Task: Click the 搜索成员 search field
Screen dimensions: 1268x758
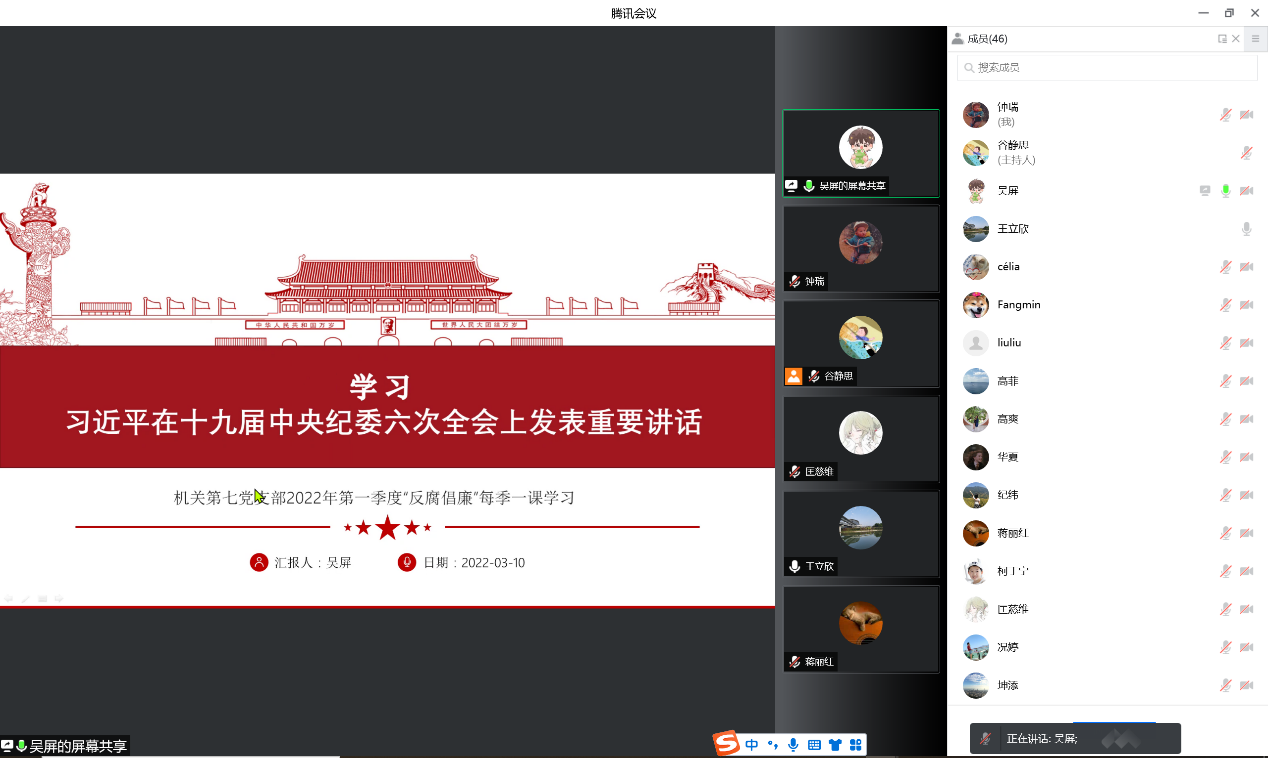Action: pos(1107,67)
